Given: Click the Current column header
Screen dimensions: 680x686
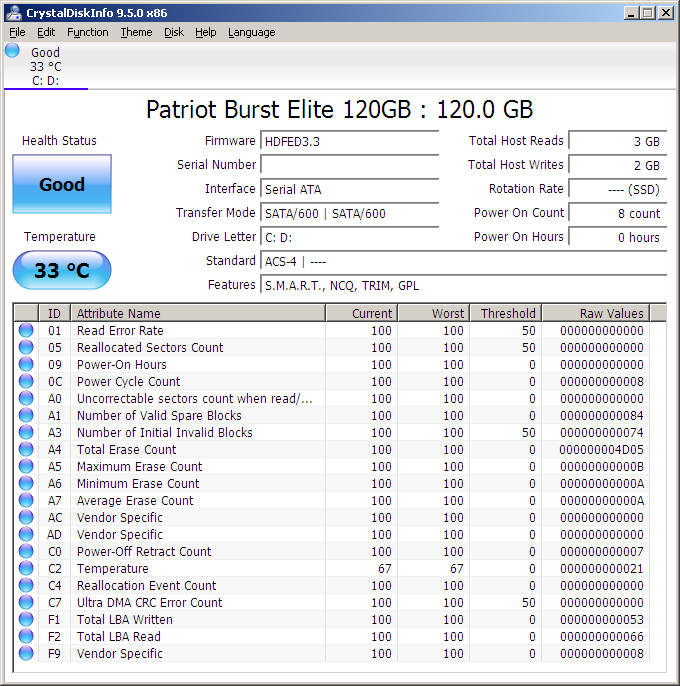Looking at the screenshot, I should click(x=361, y=313).
